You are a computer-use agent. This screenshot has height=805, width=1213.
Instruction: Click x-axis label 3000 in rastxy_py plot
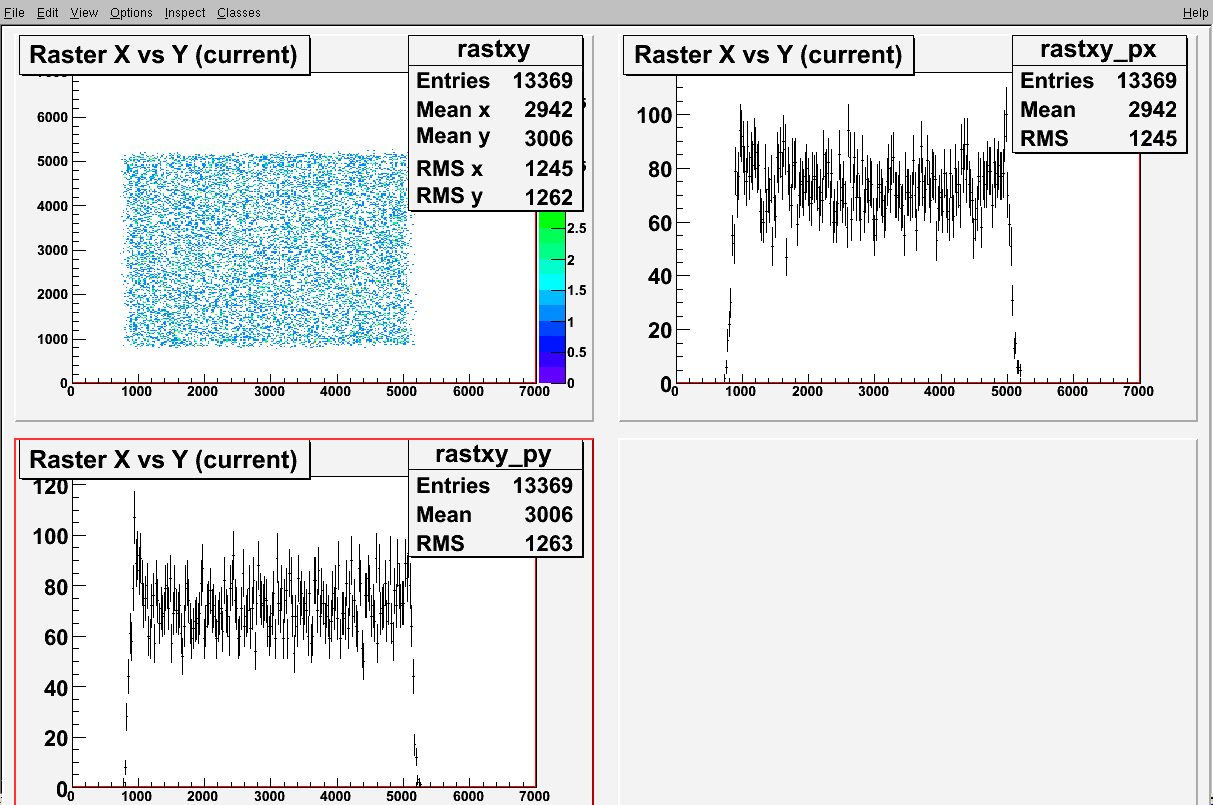tap(270, 797)
